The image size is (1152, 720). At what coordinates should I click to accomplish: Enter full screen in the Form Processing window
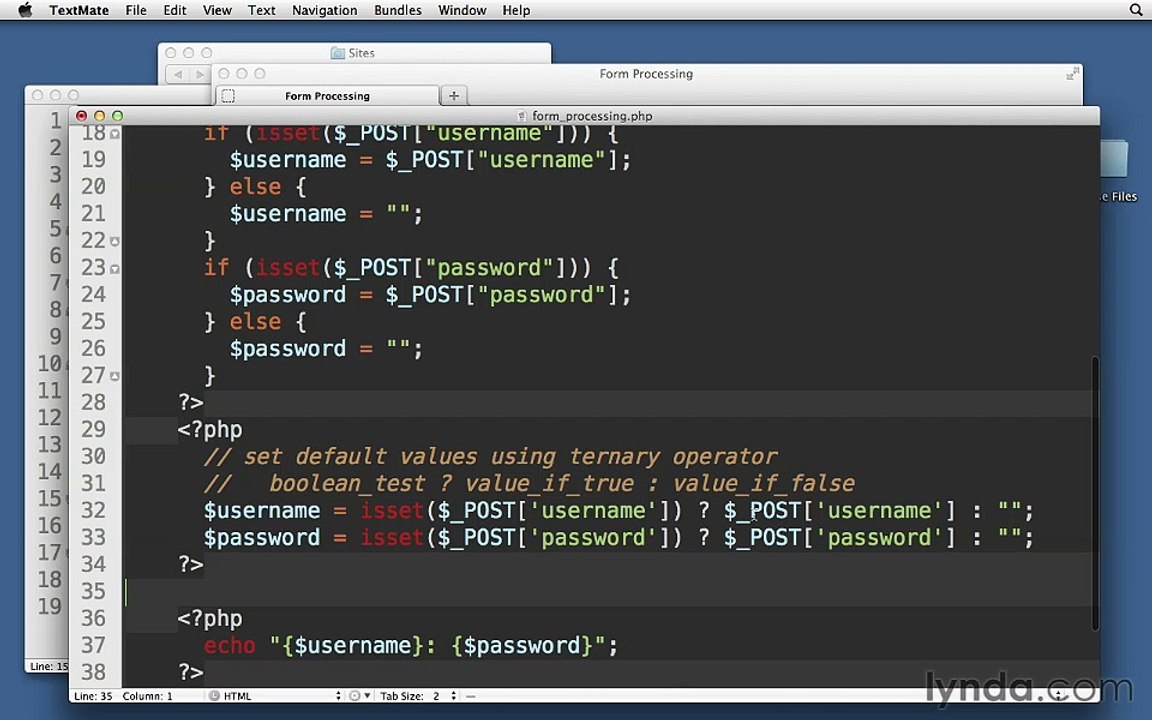1073,73
